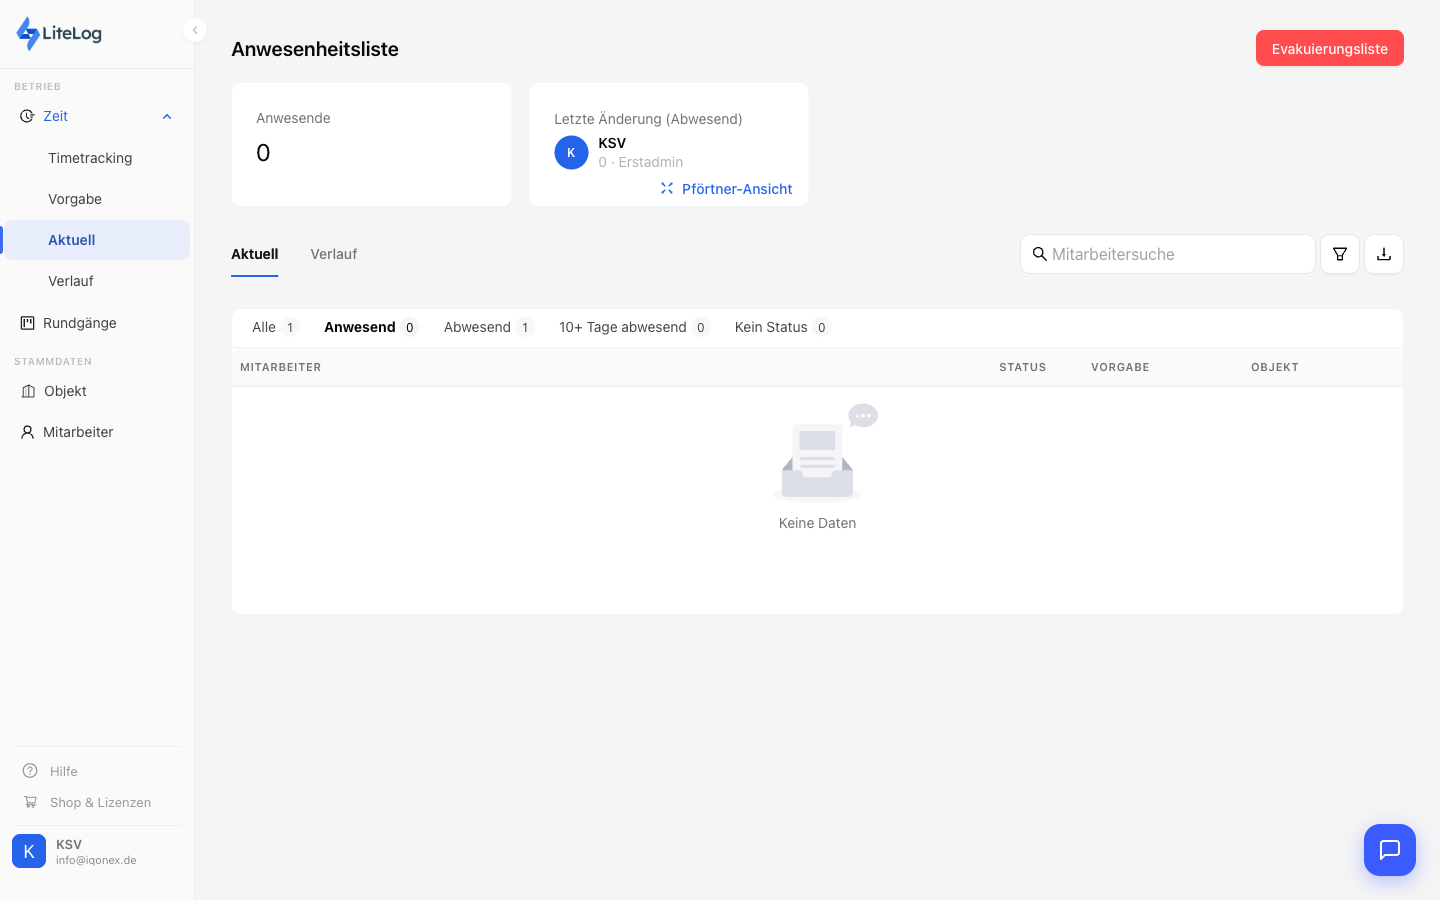Open Shop & Lizenzen
This screenshot has height=900, width=1440.
(100, 802)
